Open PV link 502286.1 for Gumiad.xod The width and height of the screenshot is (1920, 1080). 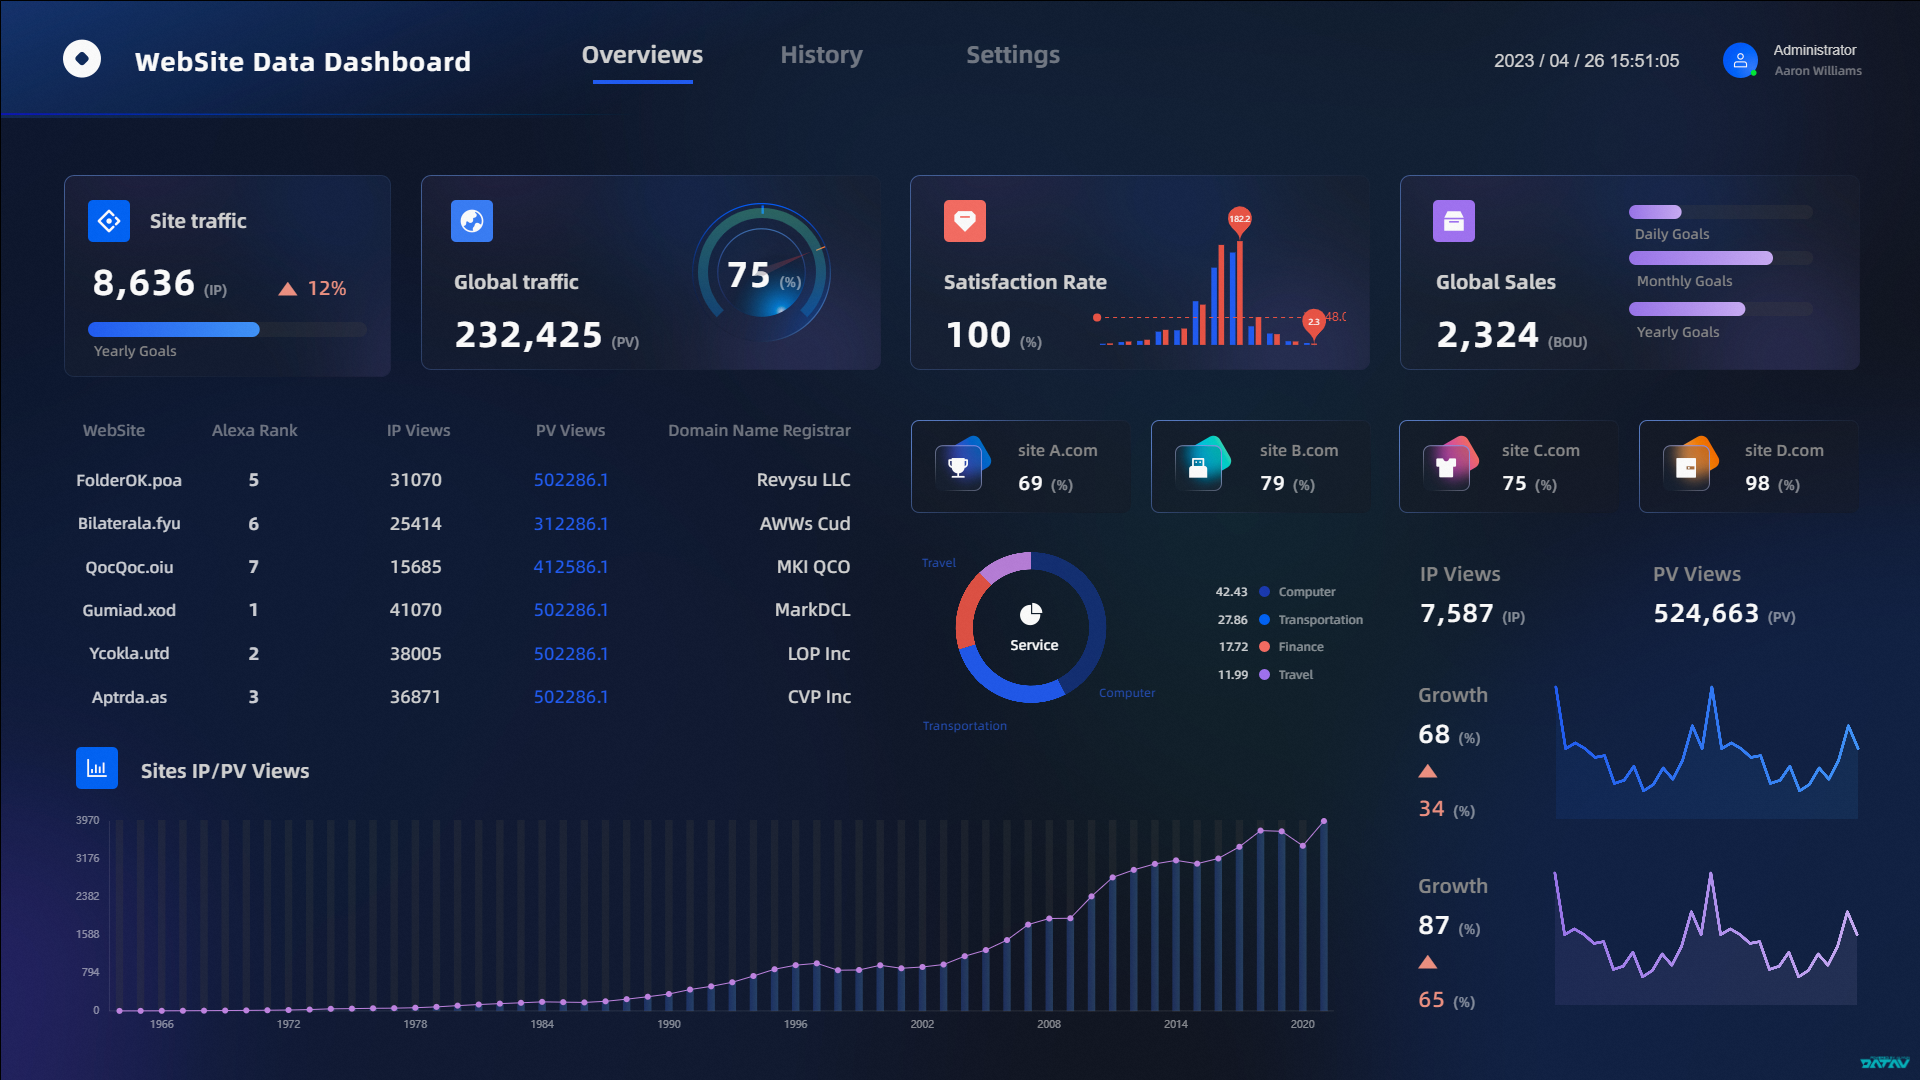tap(571, 610)
